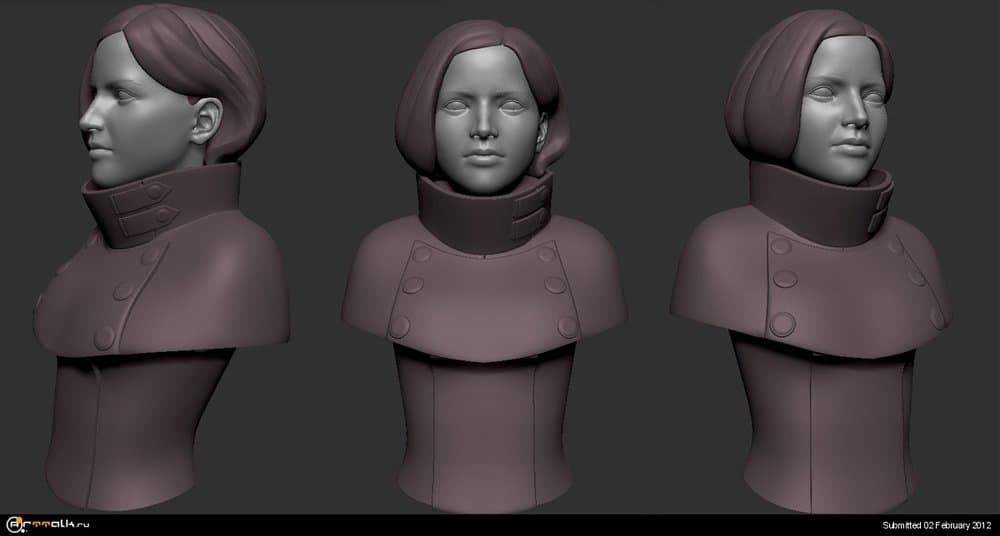Image resolution: width=1000 pixels, height=536 pixels.
Task: Click the nose of the right bust
Action: click(855, 117)
